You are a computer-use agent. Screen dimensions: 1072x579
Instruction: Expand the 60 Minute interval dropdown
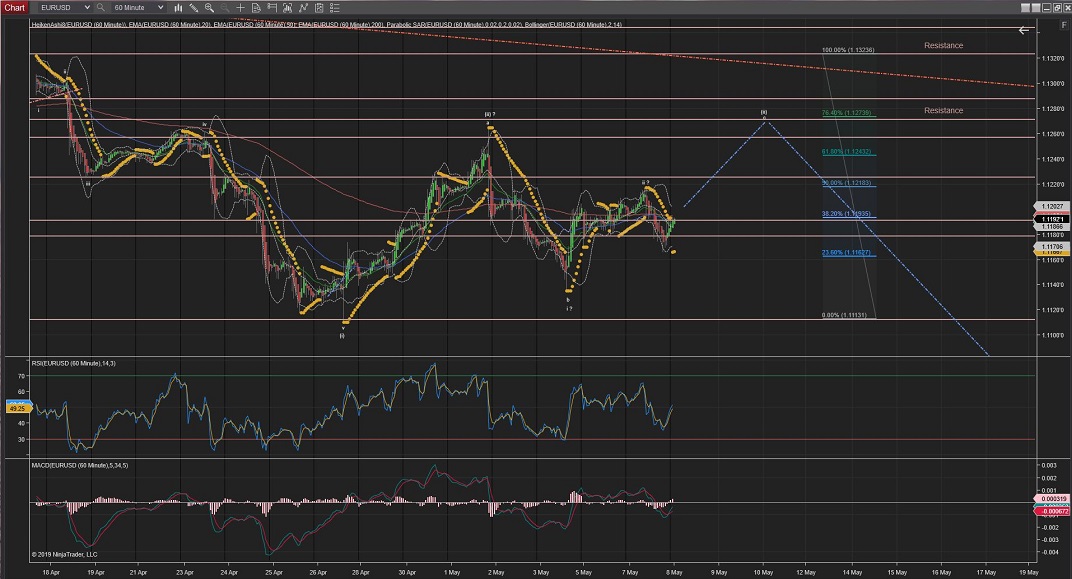click(x=158, y=7)
